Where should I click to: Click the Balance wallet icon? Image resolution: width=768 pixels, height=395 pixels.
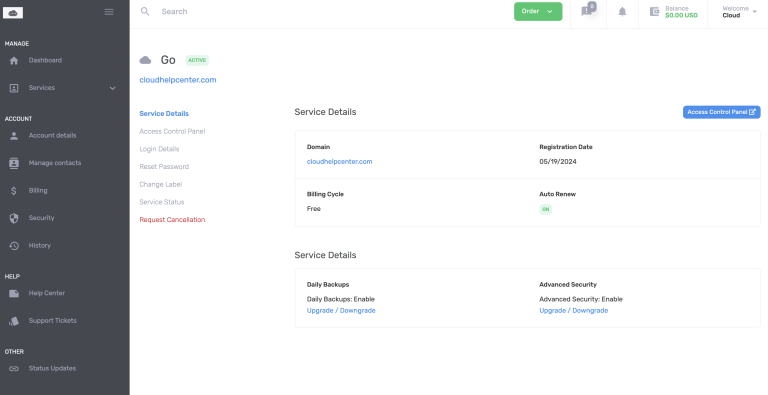654,12
